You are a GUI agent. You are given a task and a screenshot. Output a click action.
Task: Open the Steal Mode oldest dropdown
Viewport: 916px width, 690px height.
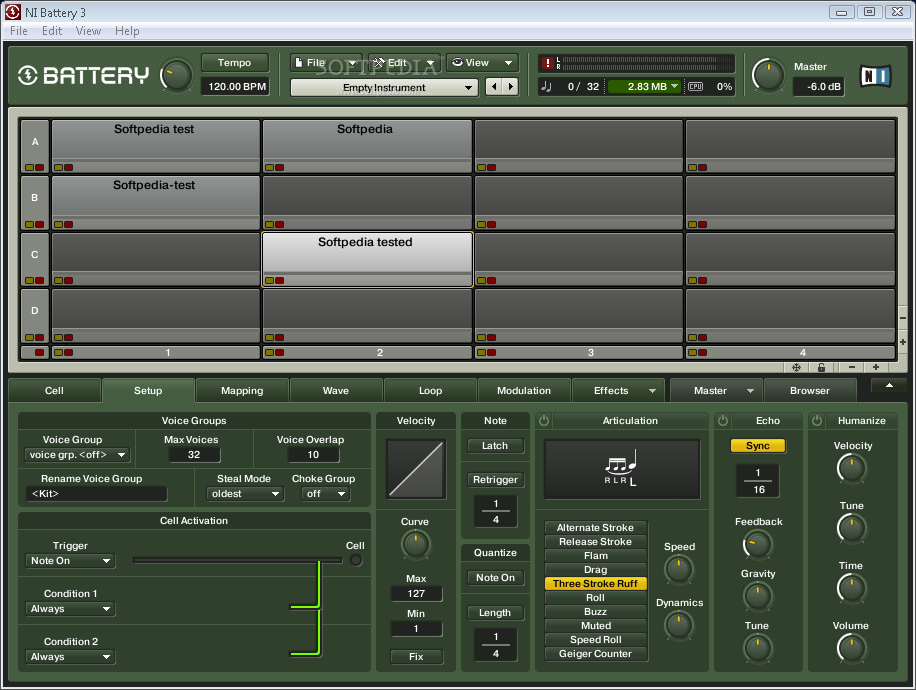[x=245, y=494]
